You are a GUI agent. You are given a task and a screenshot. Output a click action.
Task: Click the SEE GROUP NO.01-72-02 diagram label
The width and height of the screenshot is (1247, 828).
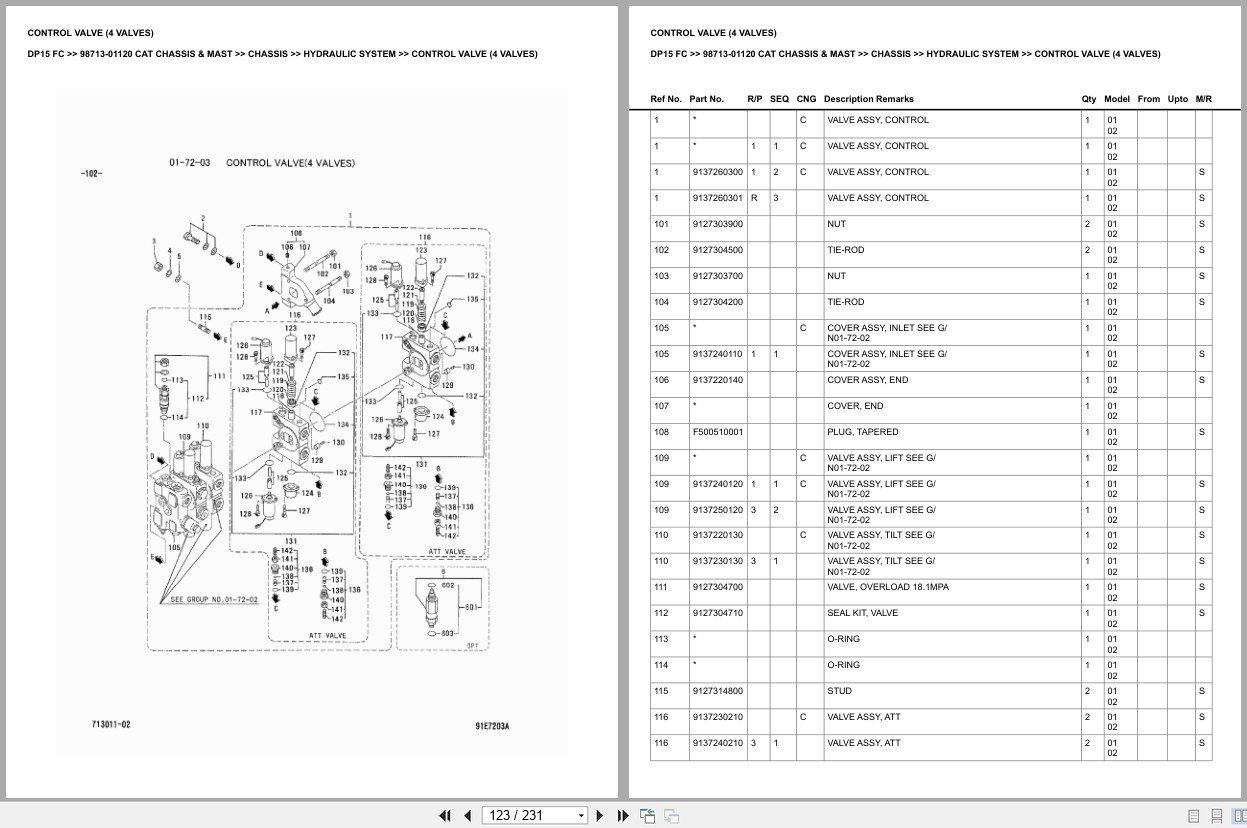tap(214, 600)
